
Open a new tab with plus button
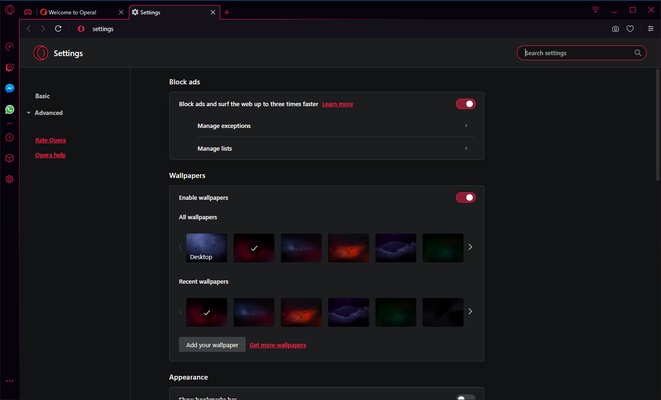point(227,12)
